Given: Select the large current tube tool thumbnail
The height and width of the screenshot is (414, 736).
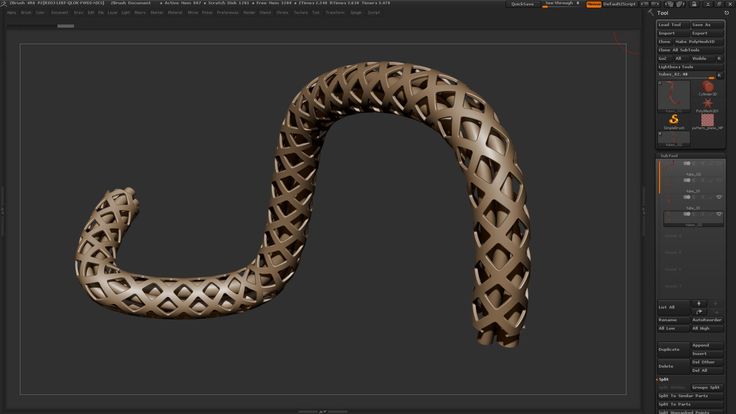Looking at the screenshot, I should coord(674,96).
